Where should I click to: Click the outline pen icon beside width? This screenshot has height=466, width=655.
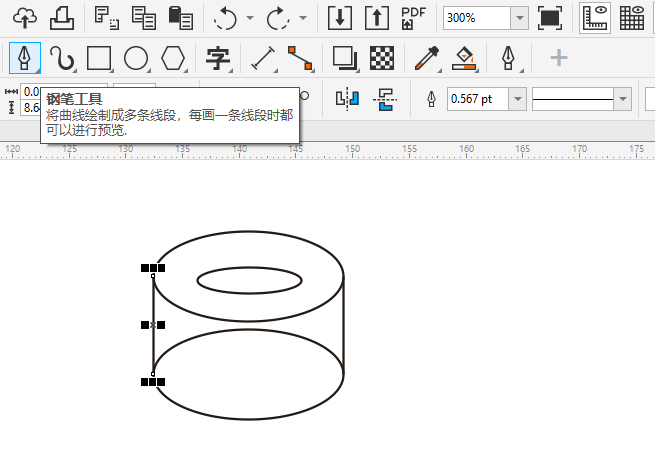click(431, 99)
